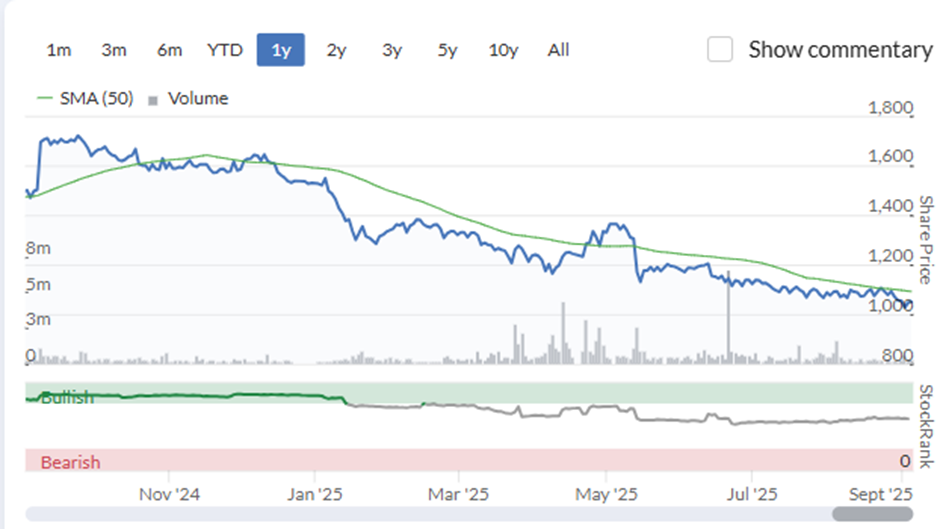The width and height of the screenshot is (940, 529).
Task: Click the Bullish StockRank zone label
Action: point(67,397)
